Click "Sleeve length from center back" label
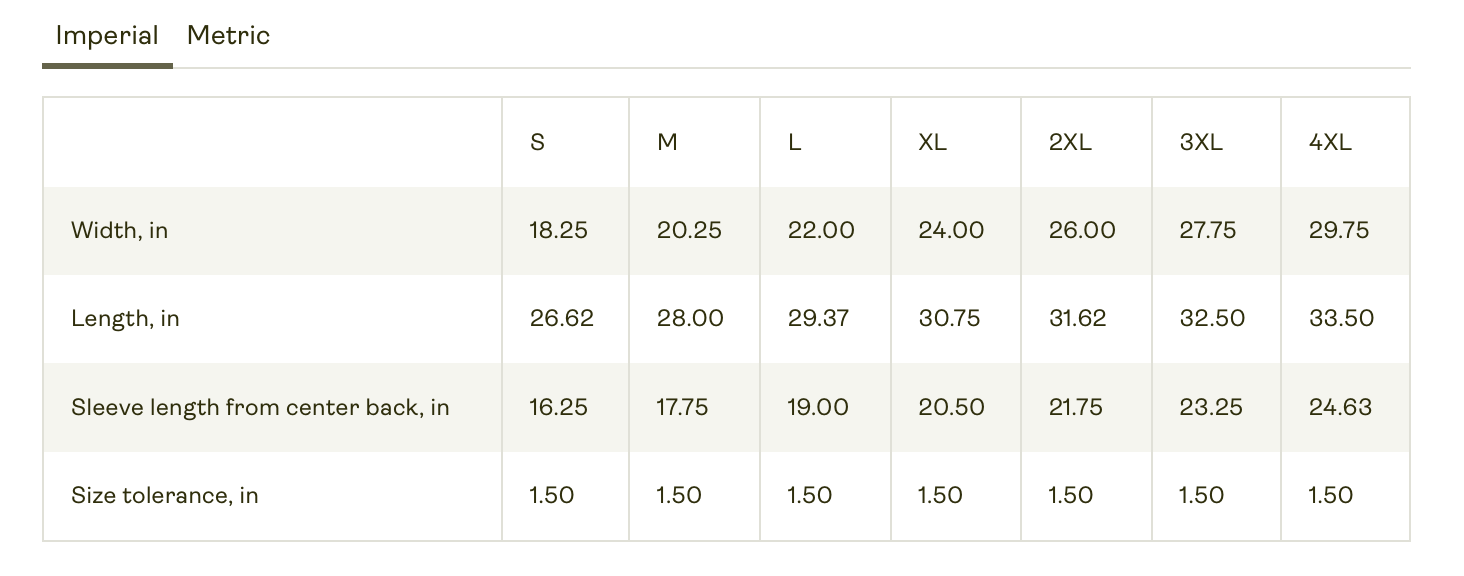 (x=260, y=407)
